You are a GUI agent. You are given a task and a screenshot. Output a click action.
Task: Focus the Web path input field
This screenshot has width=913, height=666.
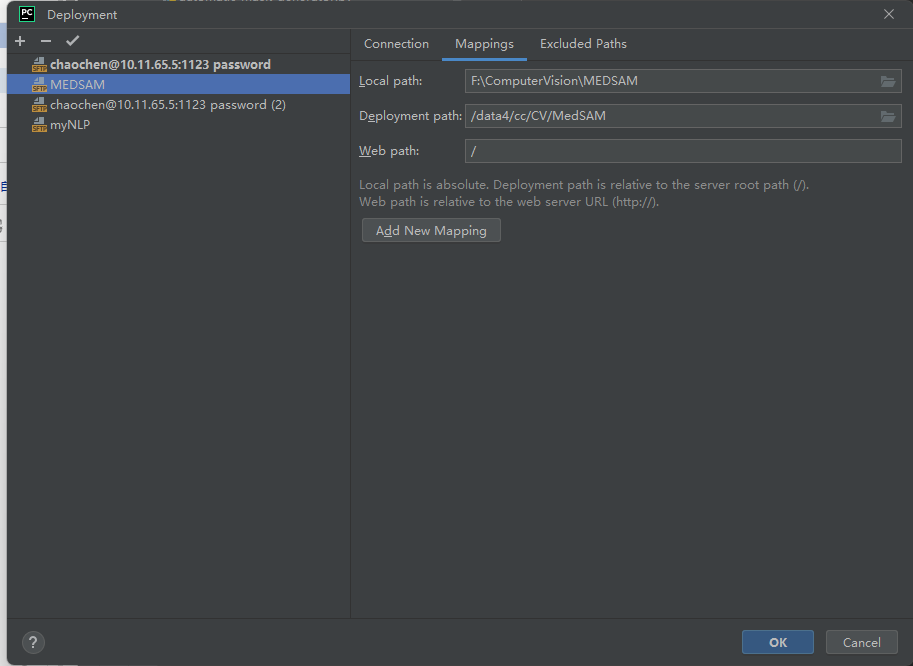pyautogui.click(x=683, y=151)
